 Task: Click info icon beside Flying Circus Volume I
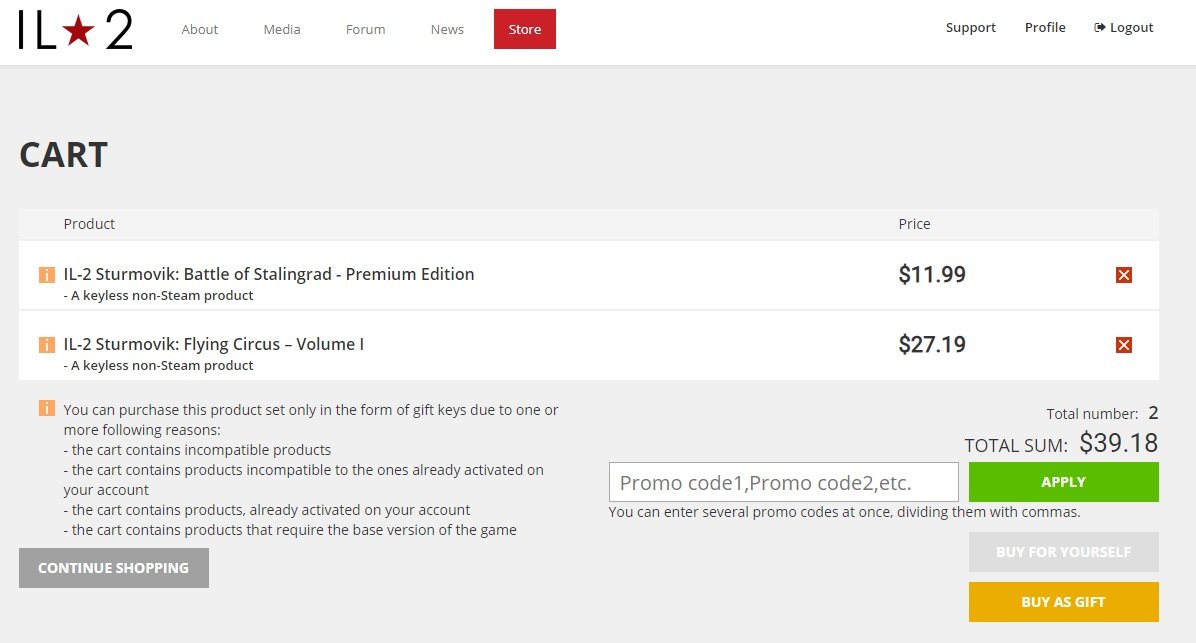pyautogui.click(x=47, y=345)
